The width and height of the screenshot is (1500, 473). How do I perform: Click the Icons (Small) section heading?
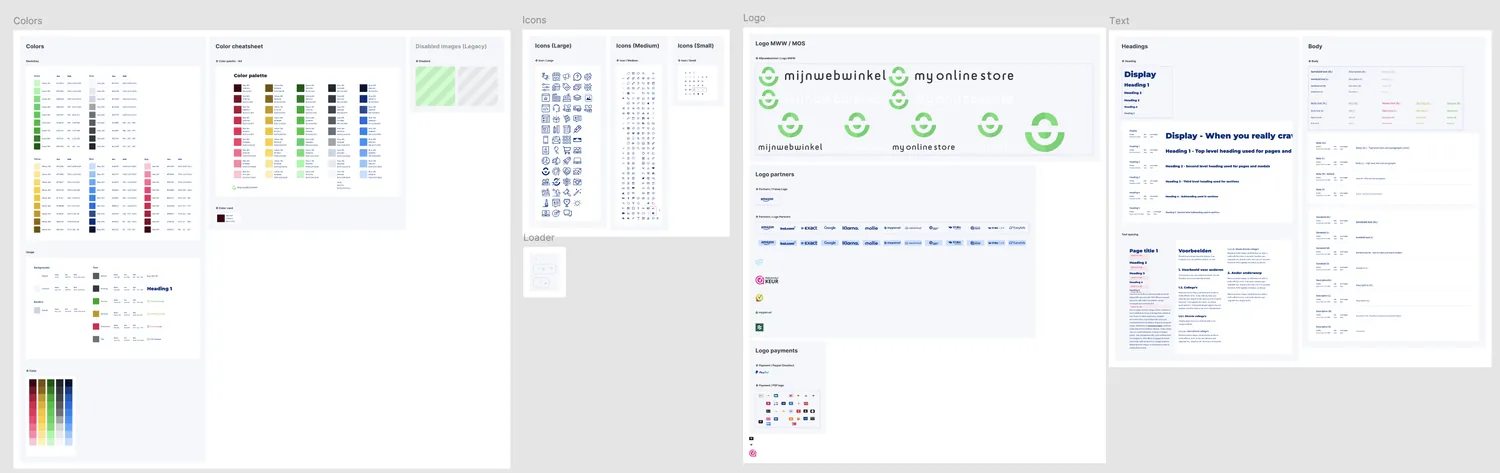pyautogui.click(x=696, y=46)
